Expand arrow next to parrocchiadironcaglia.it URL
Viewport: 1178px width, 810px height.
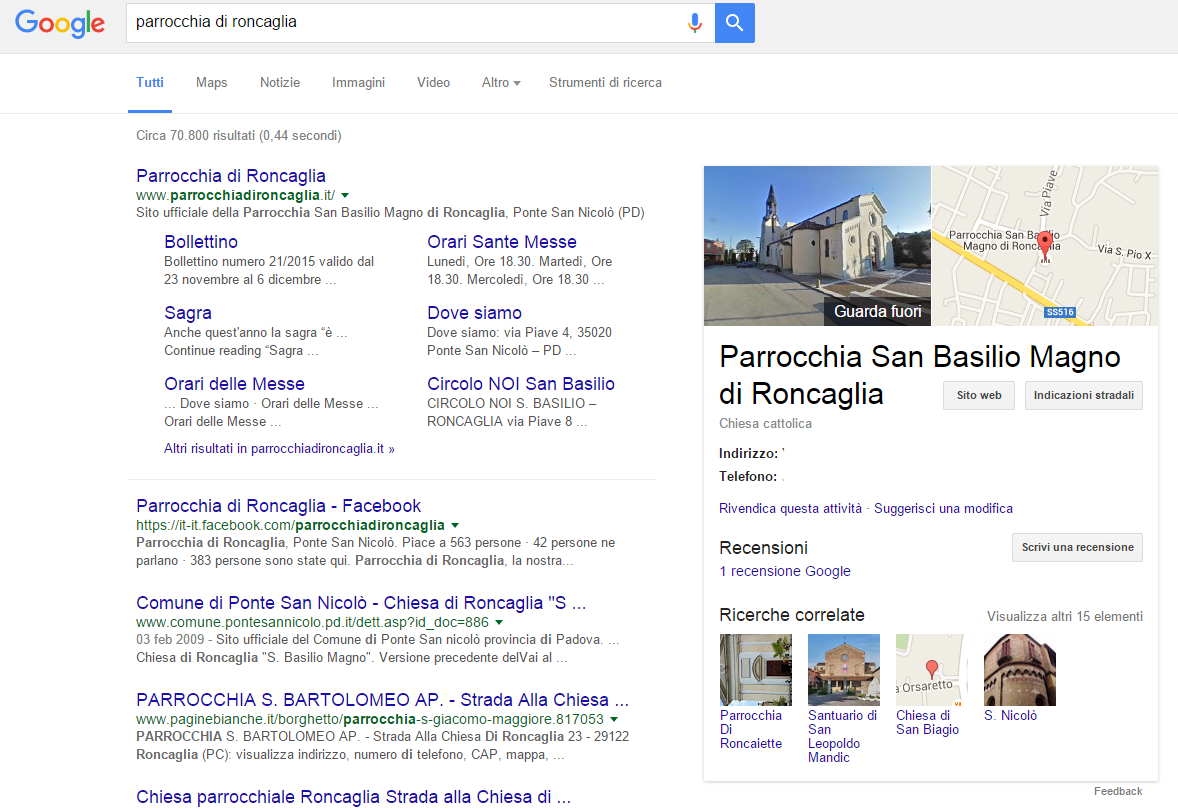pyautogui.click(x=345, y=195)
